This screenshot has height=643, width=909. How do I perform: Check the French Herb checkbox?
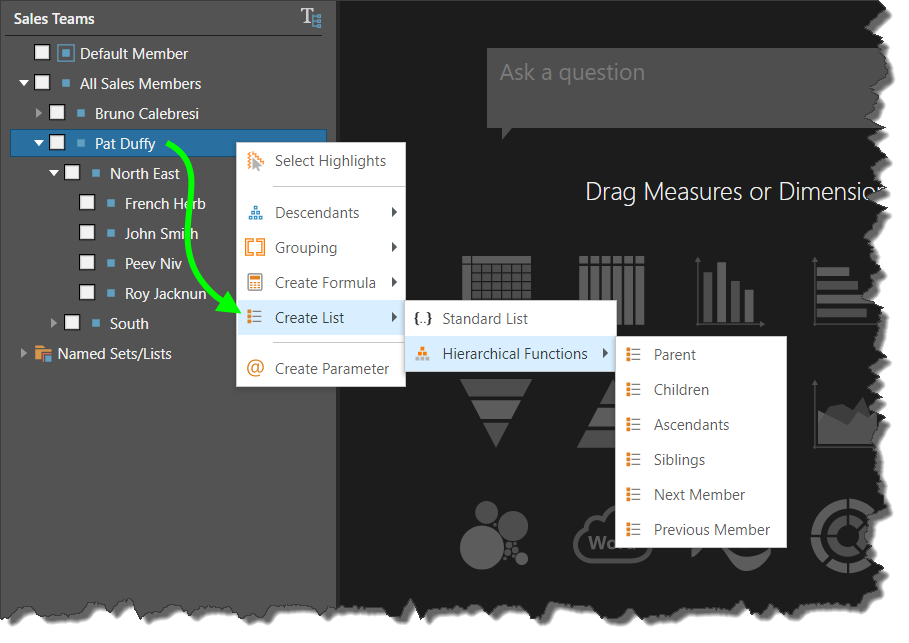pos(87,202)
